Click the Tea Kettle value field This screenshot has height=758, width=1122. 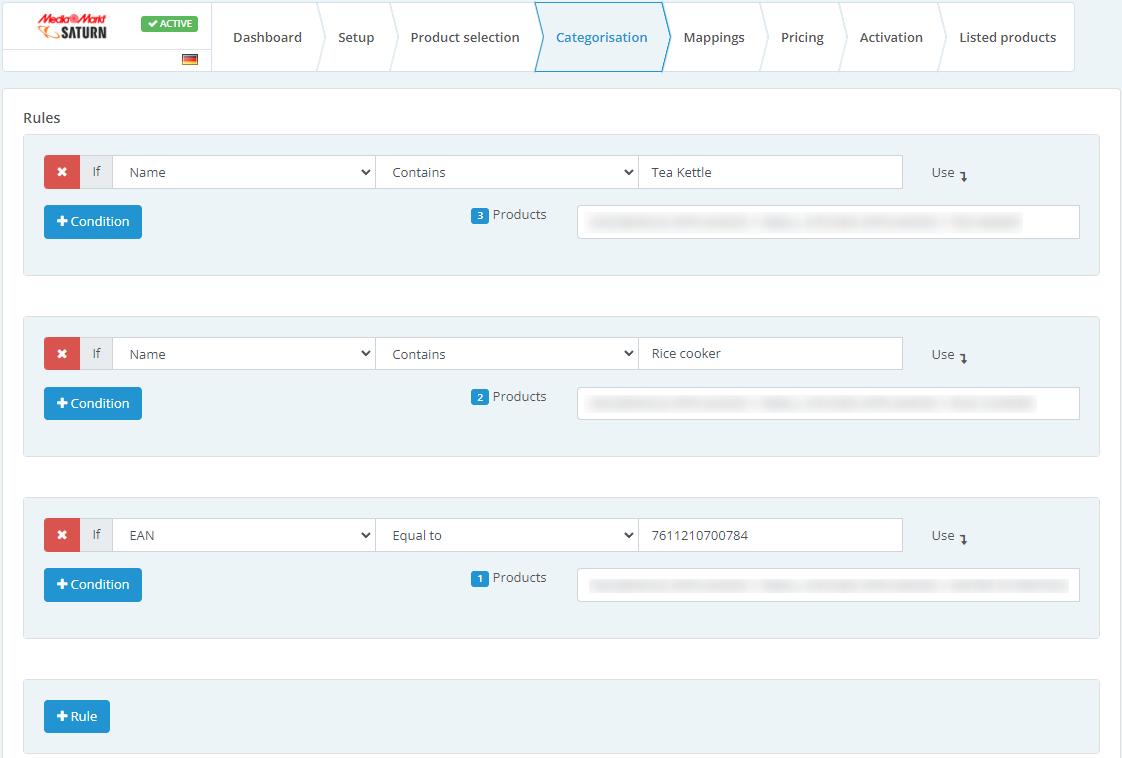pos(770,173)
